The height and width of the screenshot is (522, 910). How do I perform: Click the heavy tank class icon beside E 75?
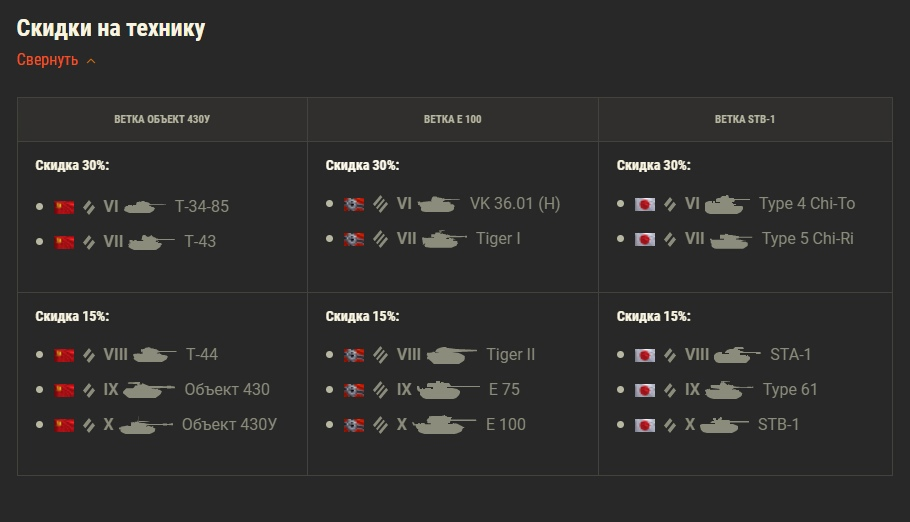click(x=380, y=390)
